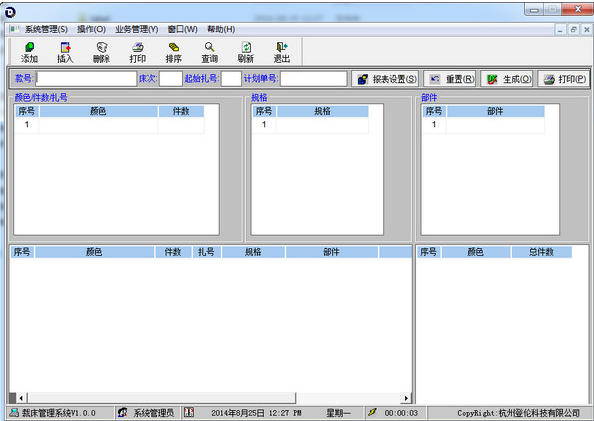Open the 查询 (Search) tool
This screenshot has height=421, width=594.
209,52
